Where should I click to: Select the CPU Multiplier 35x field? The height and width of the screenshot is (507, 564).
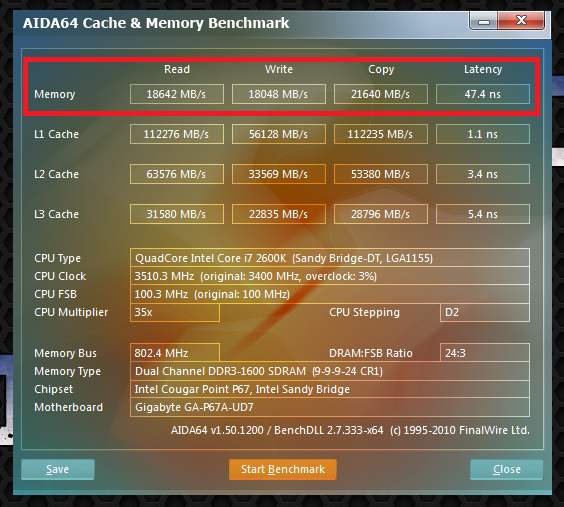(x=174, y=312)
